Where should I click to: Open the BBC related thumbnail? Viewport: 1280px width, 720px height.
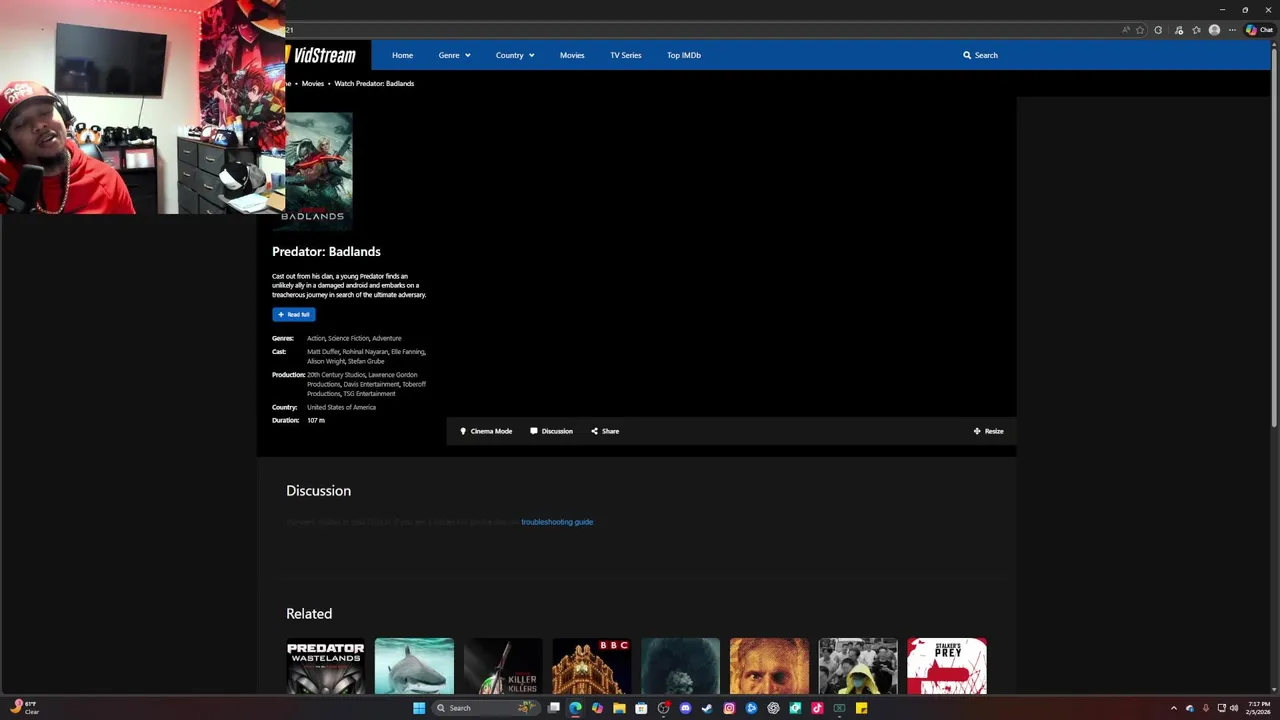coord(592,666)
